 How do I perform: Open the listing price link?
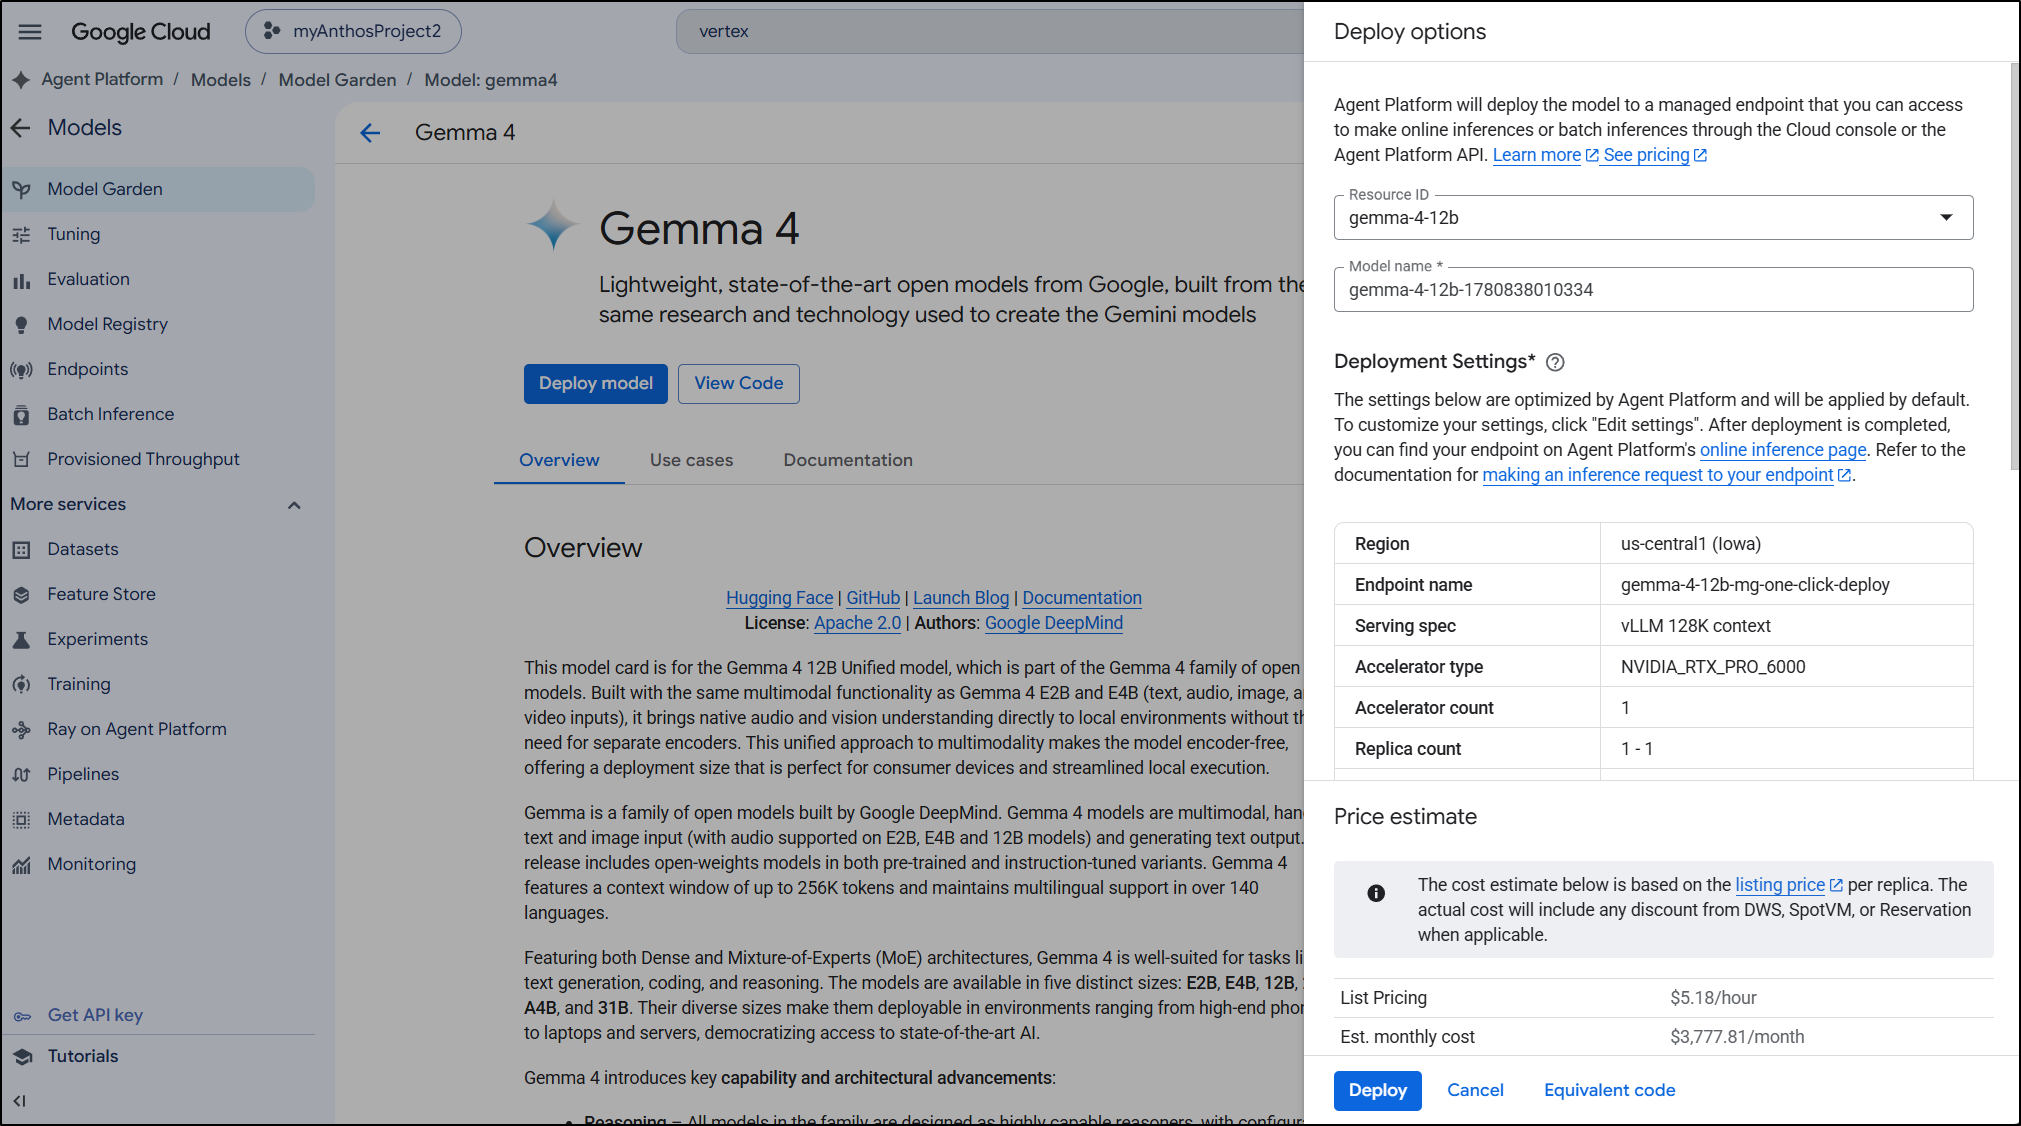pos(1788,885)
